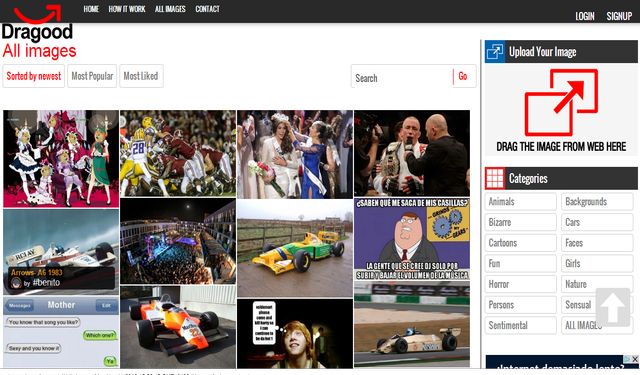Close the advertisement with the X icon
The height and width of the screenshot is (375, 640).
tap(635, 359)
